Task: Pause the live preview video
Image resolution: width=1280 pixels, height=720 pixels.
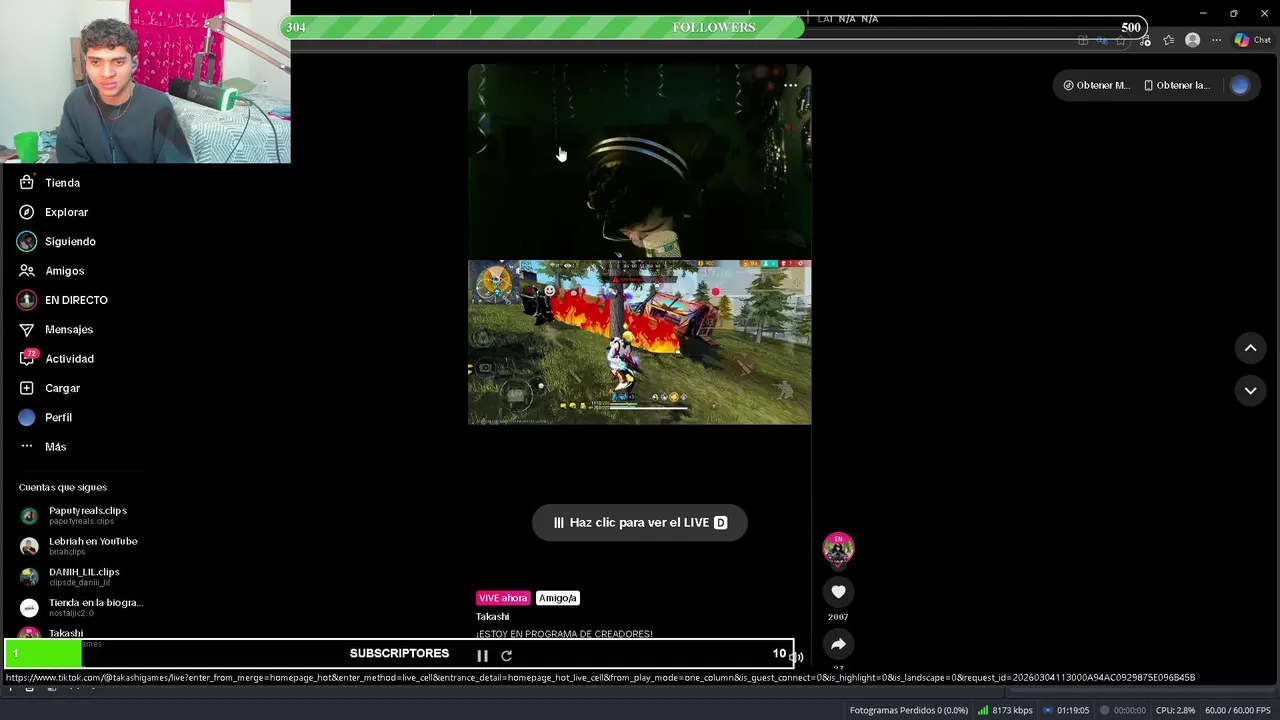Action: tap(482, 656)
